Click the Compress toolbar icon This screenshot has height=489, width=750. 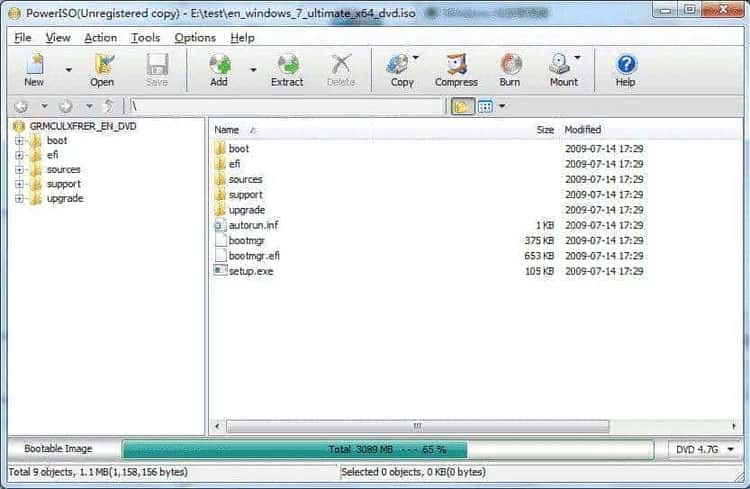tap(456, 70)
